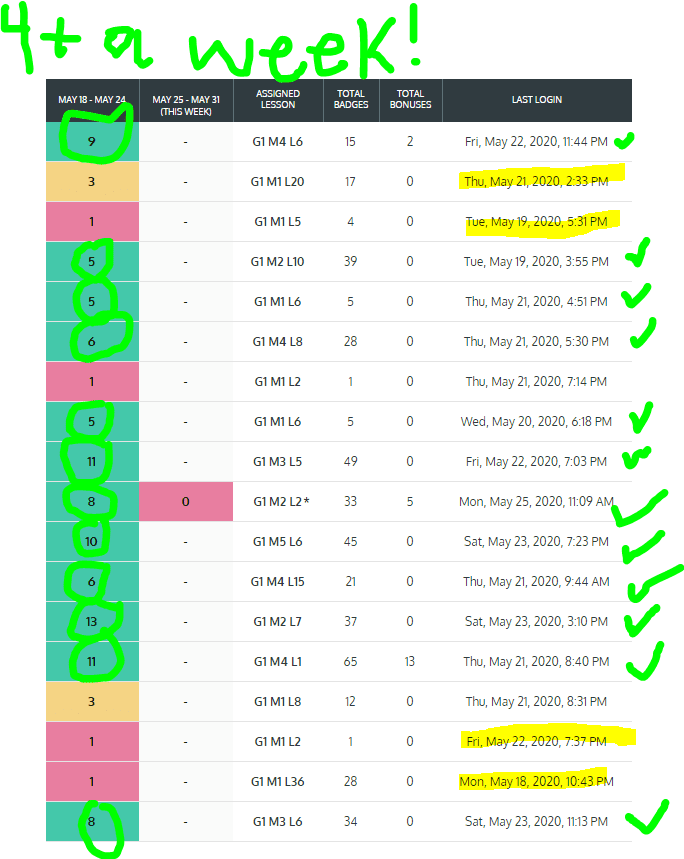The image size is (684, 859).
Task: Click the highlighted Tue, May 19, 5:31 PM login
Action: pos(539,222)
